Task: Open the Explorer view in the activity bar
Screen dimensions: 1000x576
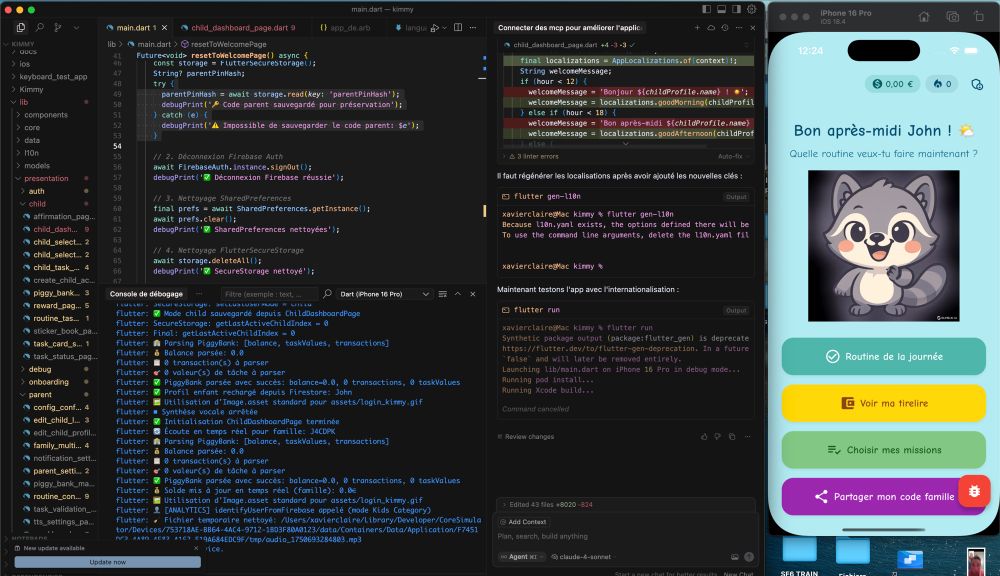Action: coord(20,27)
